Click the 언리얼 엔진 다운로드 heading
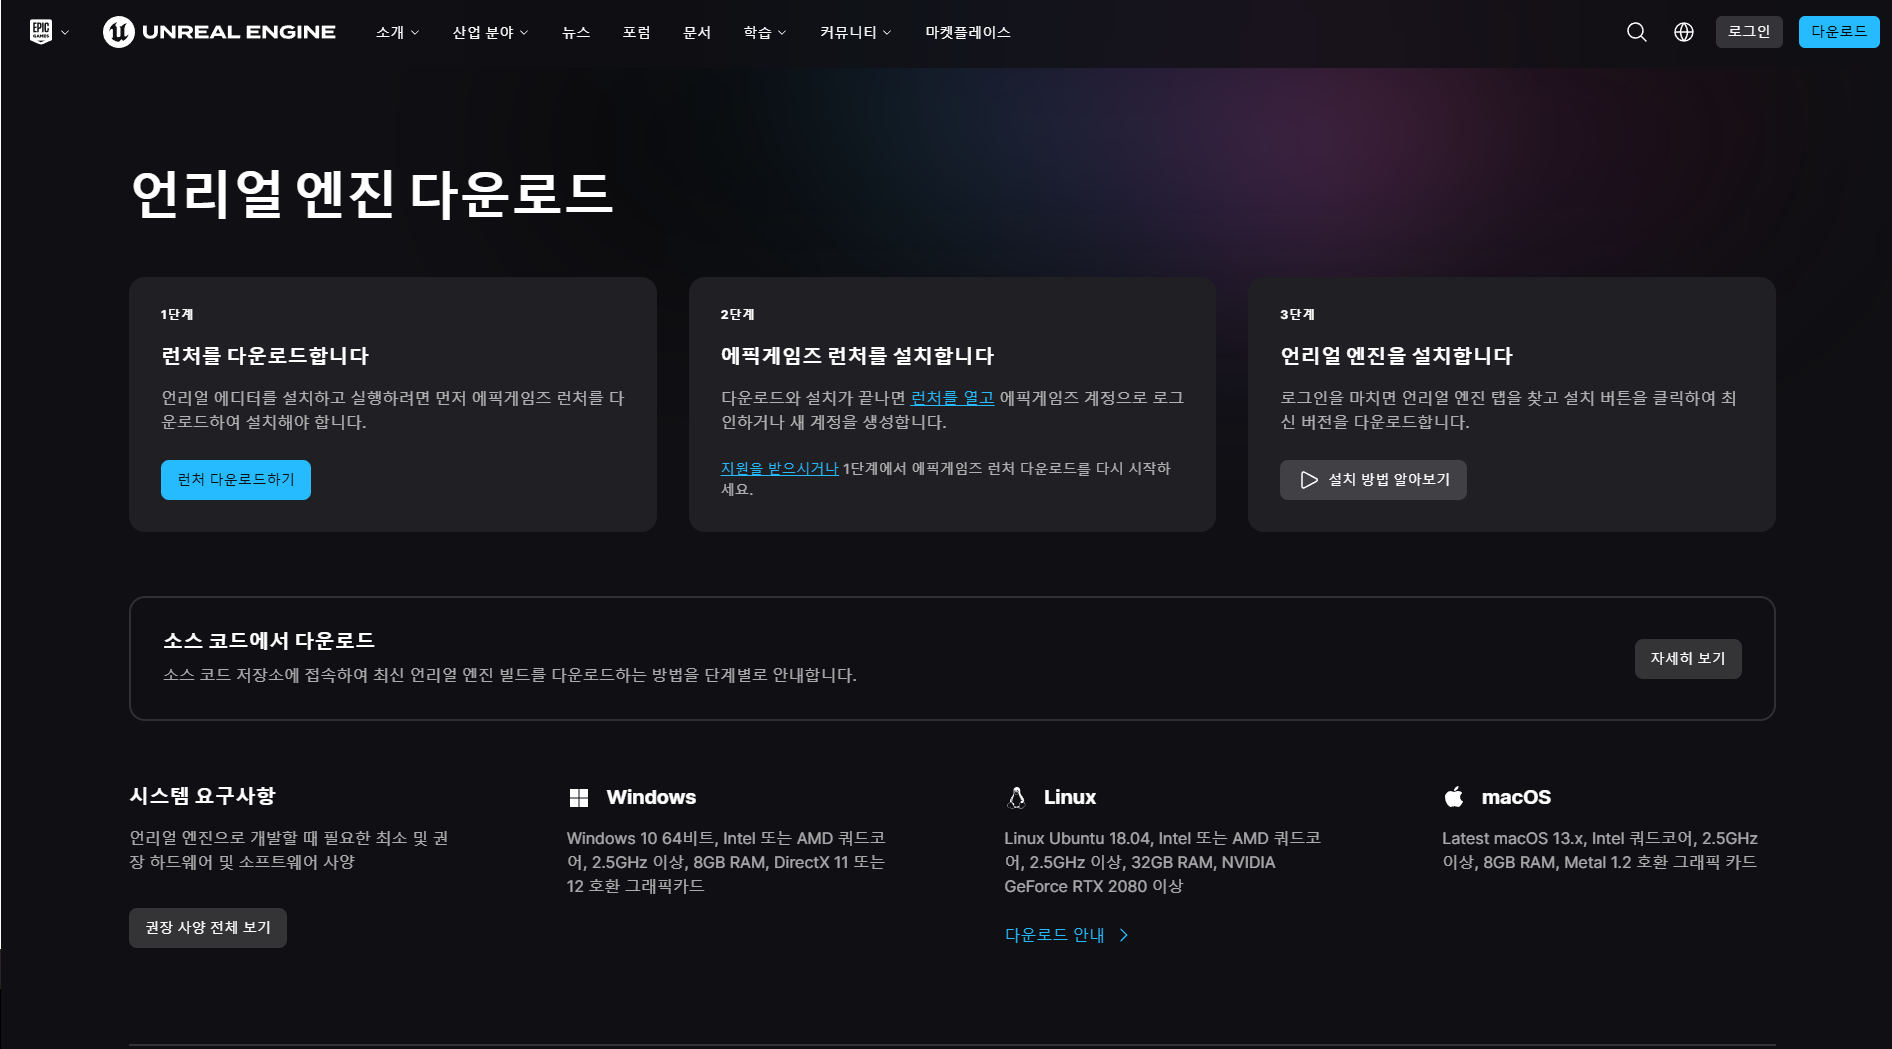 tap(372, 194)
